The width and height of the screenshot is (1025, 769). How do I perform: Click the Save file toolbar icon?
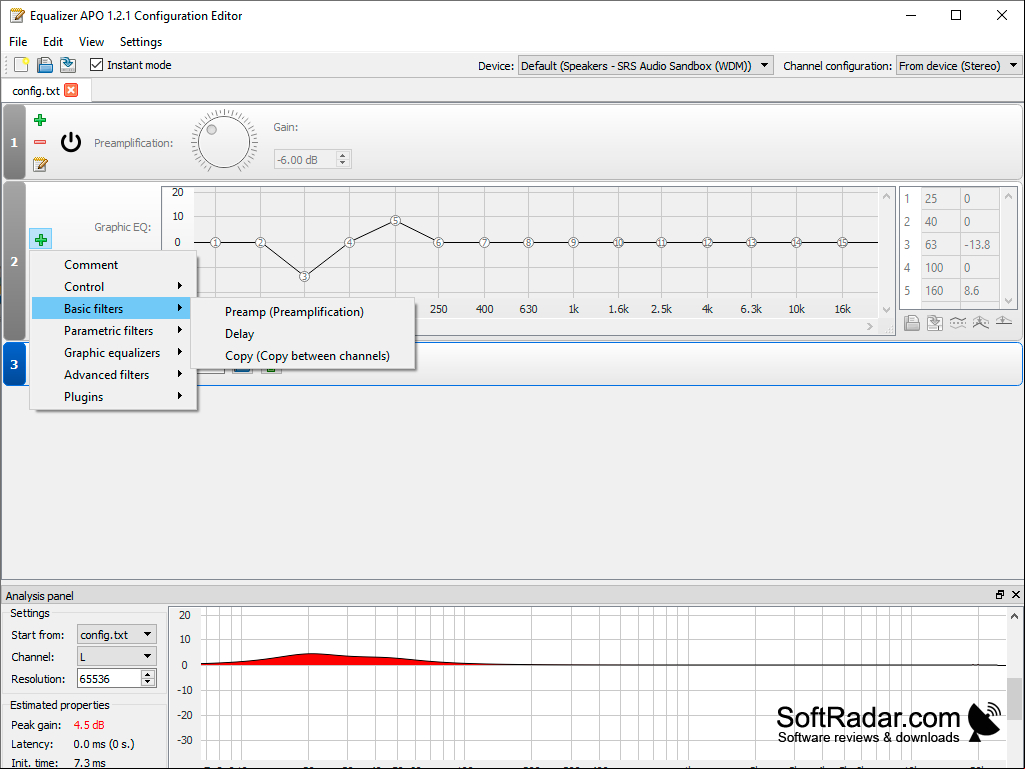[x=67, y=65]
